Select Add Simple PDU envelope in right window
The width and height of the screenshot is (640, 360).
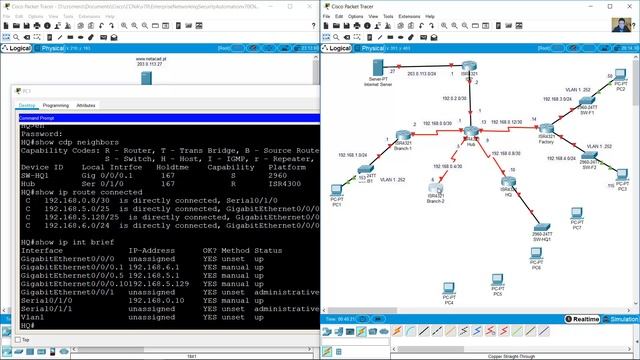click(x=423, y=37)
